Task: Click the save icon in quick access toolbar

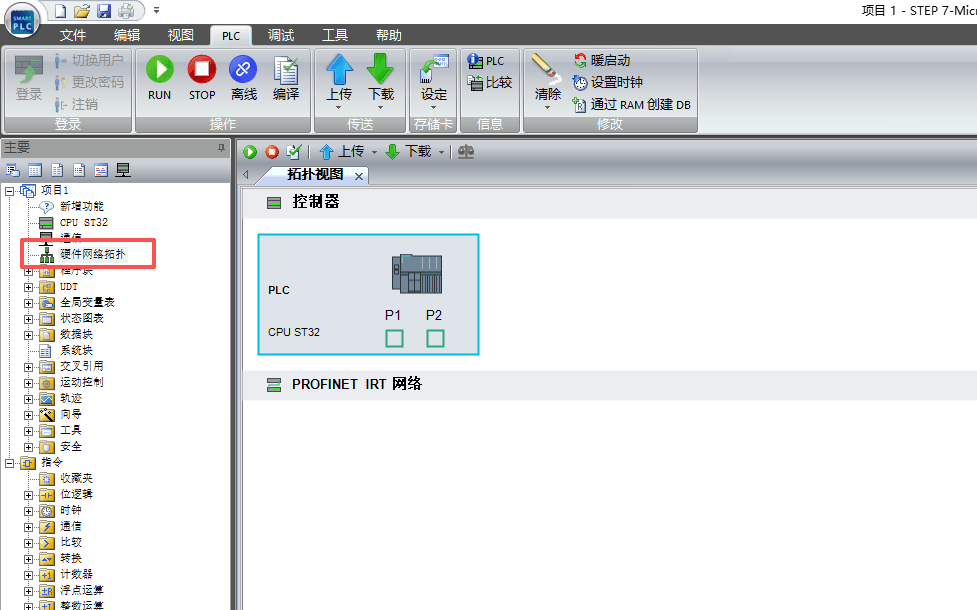Action: pos(104,11)
